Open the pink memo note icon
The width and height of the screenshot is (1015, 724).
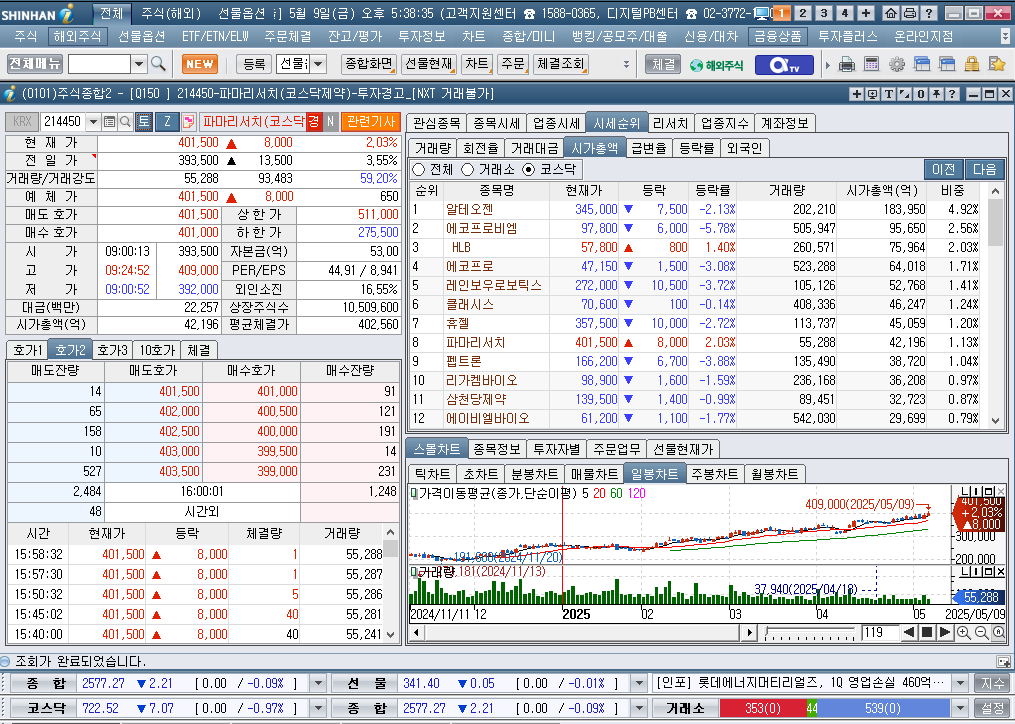click(x=188, y=121)
